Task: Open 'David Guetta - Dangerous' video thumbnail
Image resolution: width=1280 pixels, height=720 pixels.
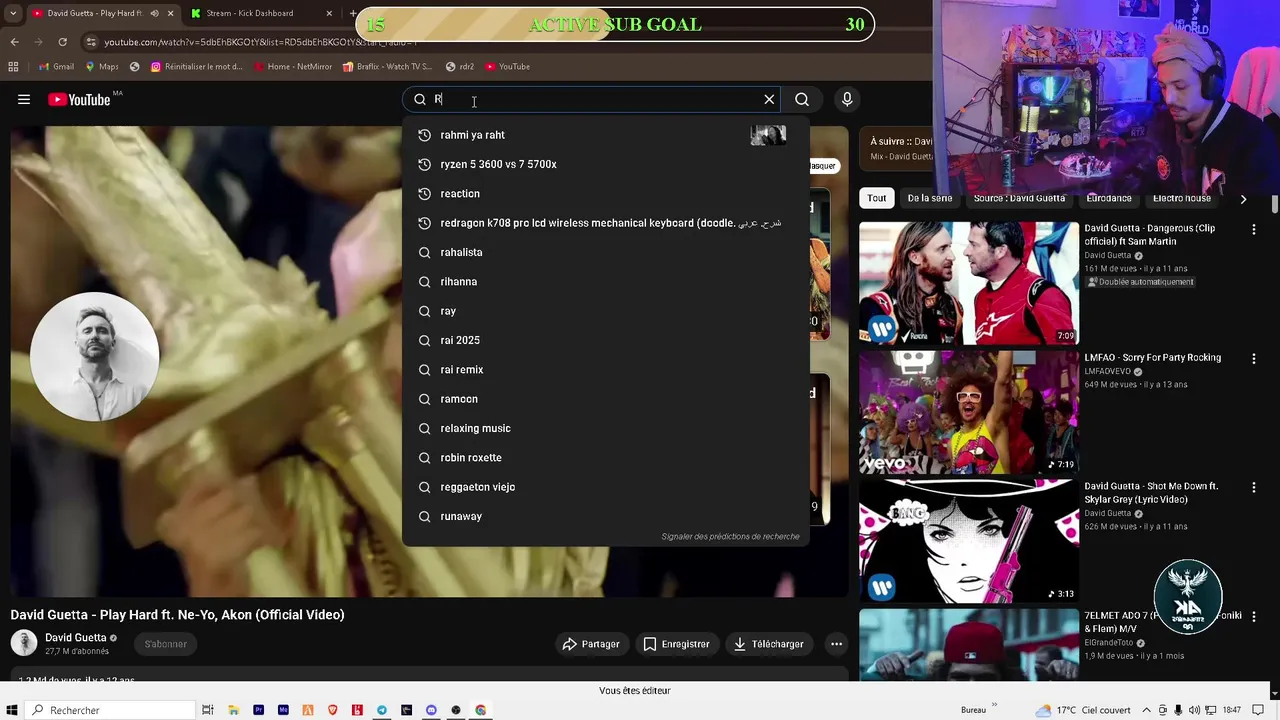Action: tap(968, 283)
